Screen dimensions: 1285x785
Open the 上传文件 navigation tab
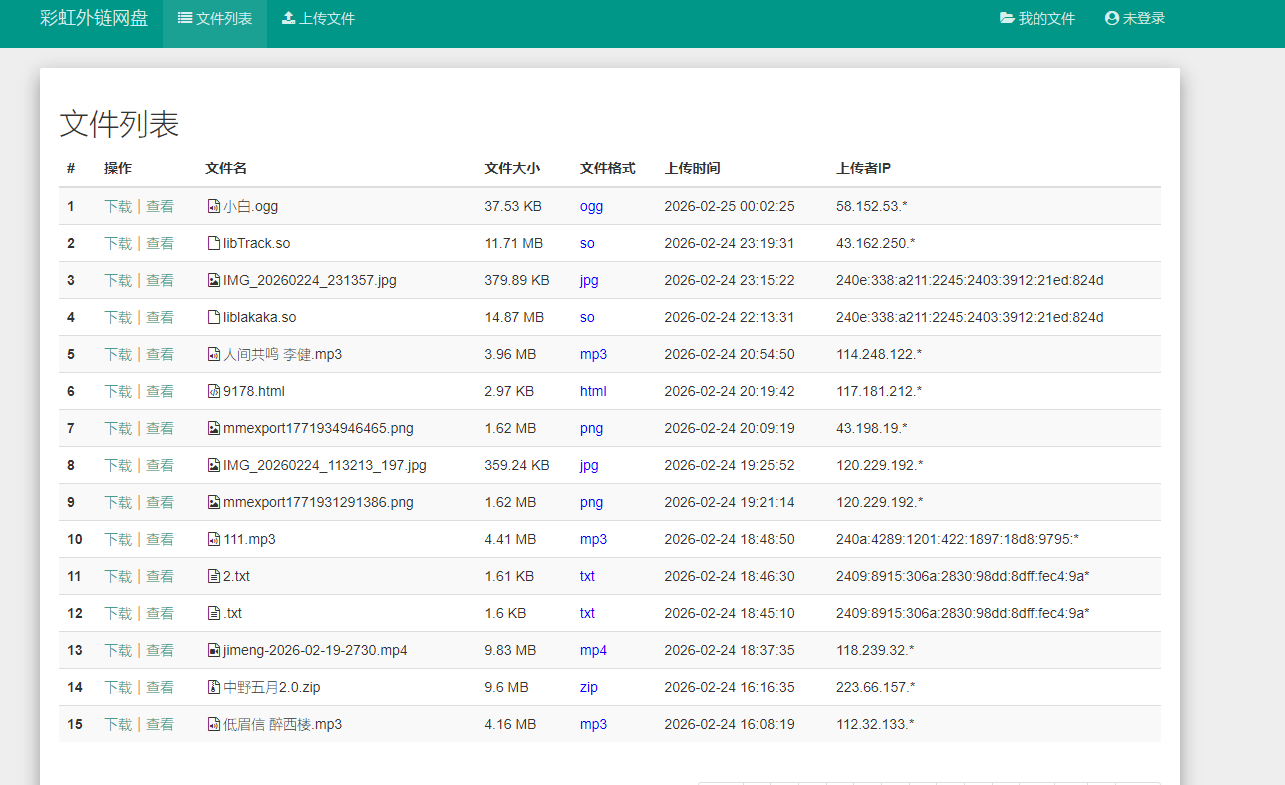tap(318, 19)
